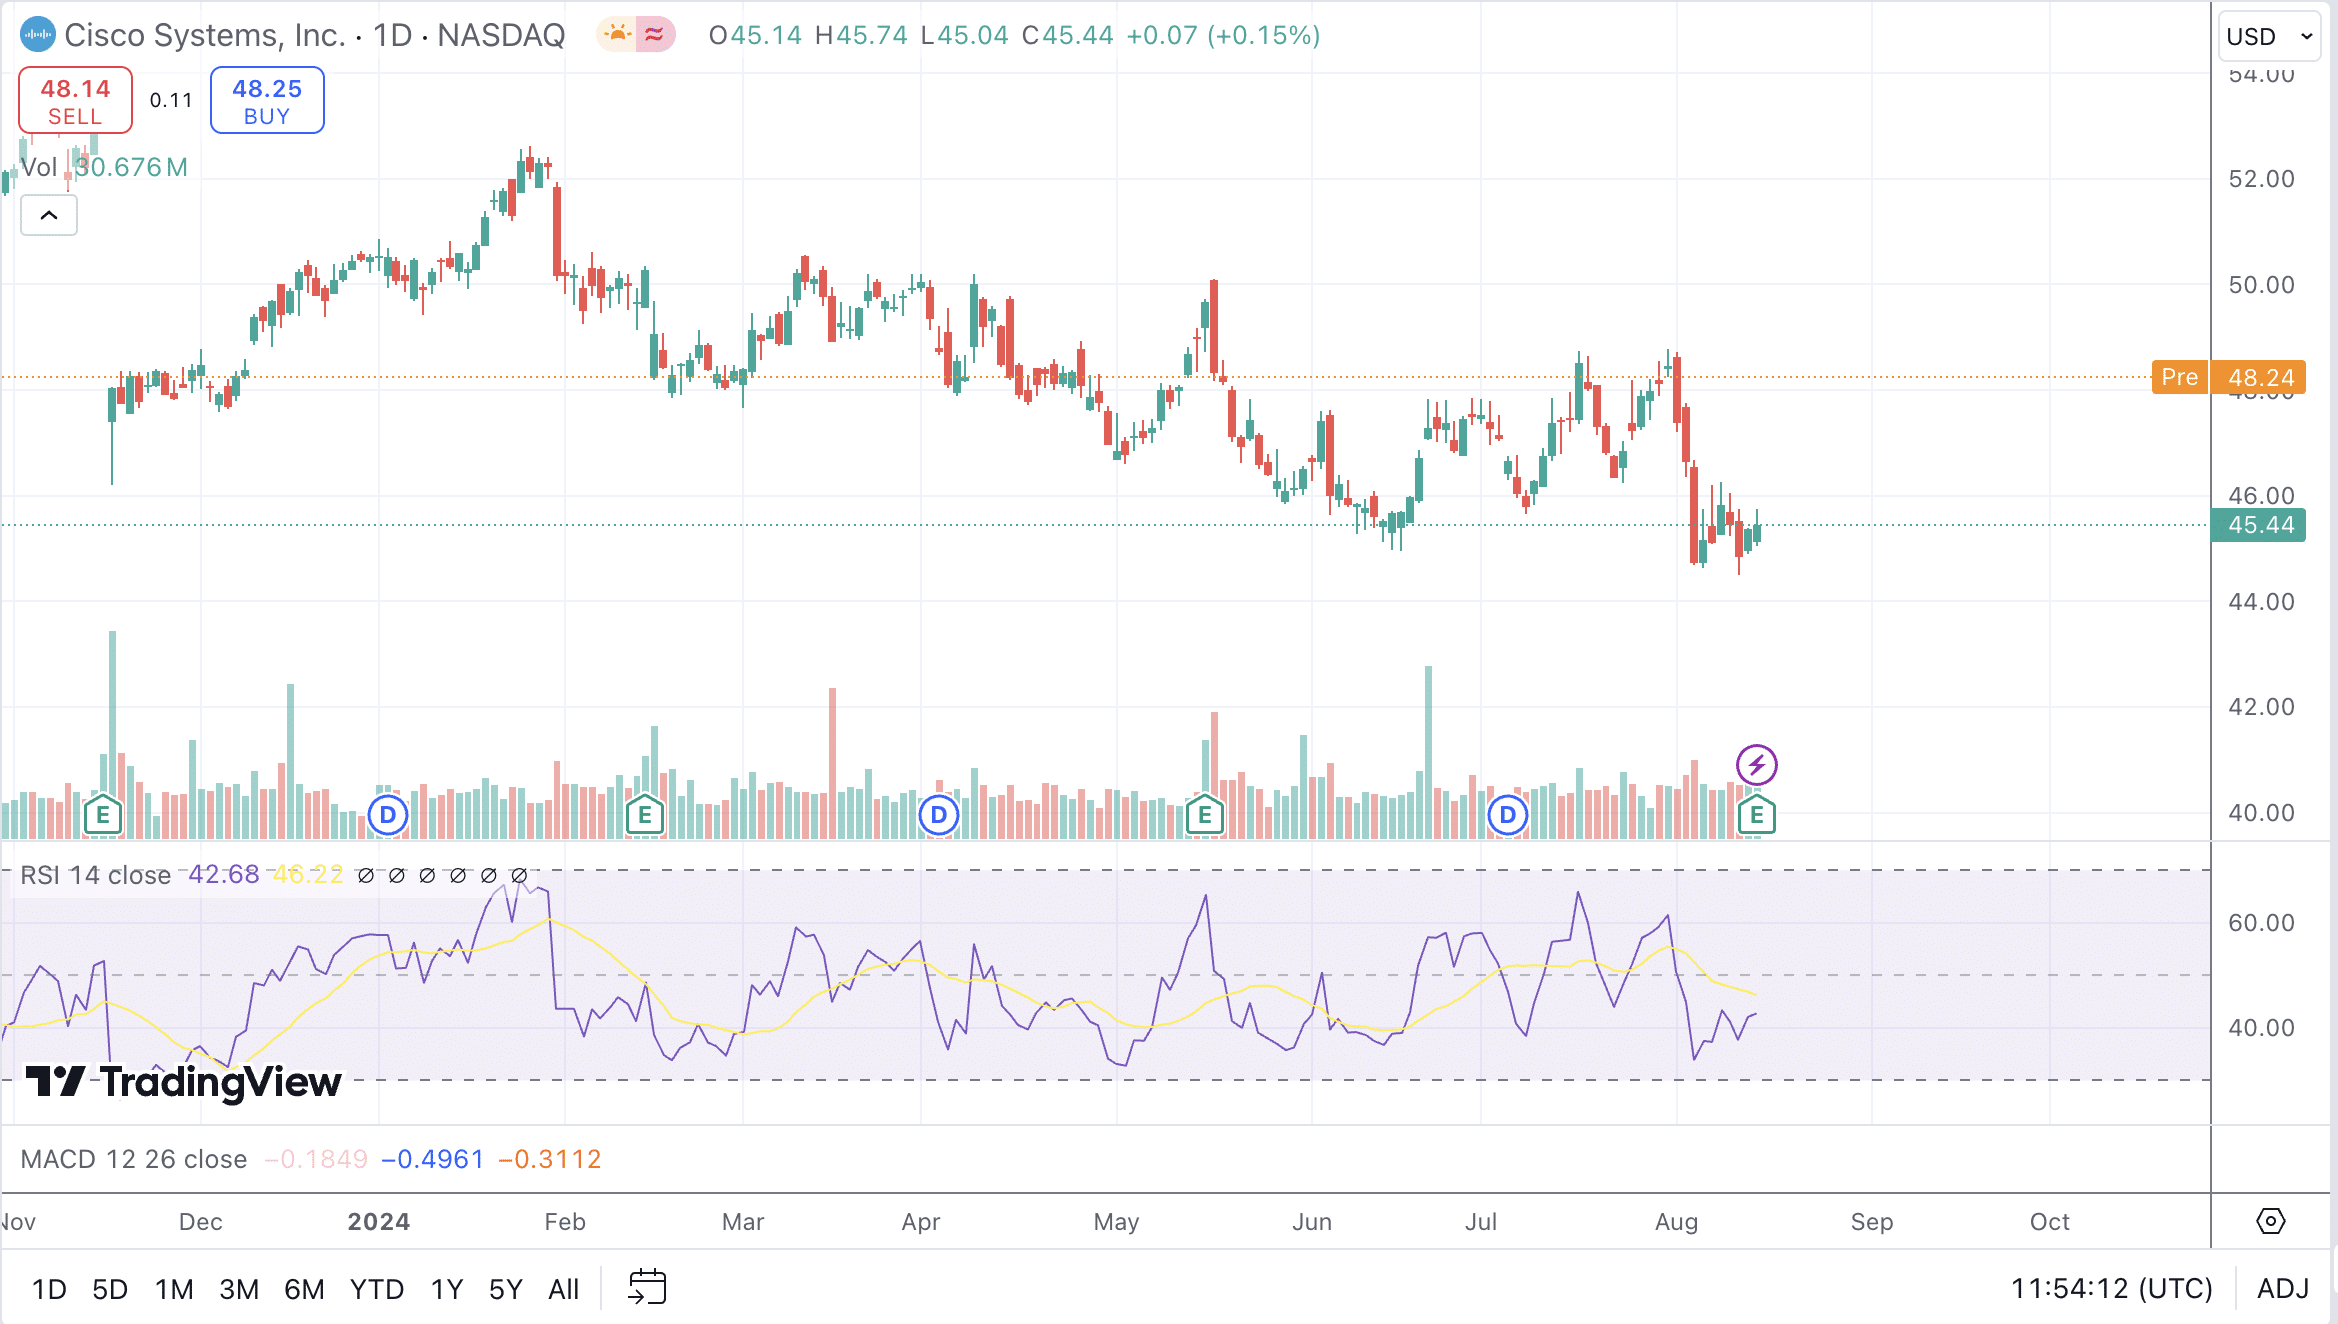The image size is (2338, 1324).
Task: Click the +0.07 (+0.15%) change value
Action: [x=1223, y=35]
